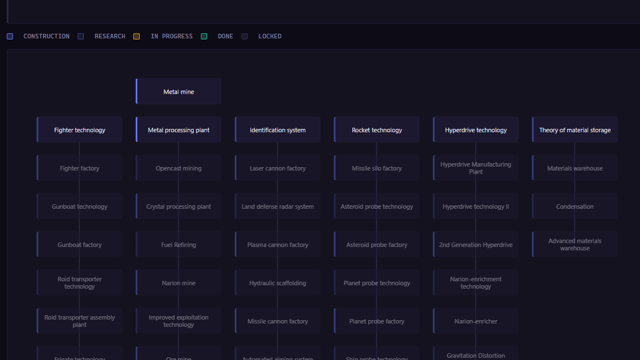The height and width of the screenshot is (360, 640).
Task: Open the Gunboat factory node
Action: pyautogui.click(x=79, y=244)
